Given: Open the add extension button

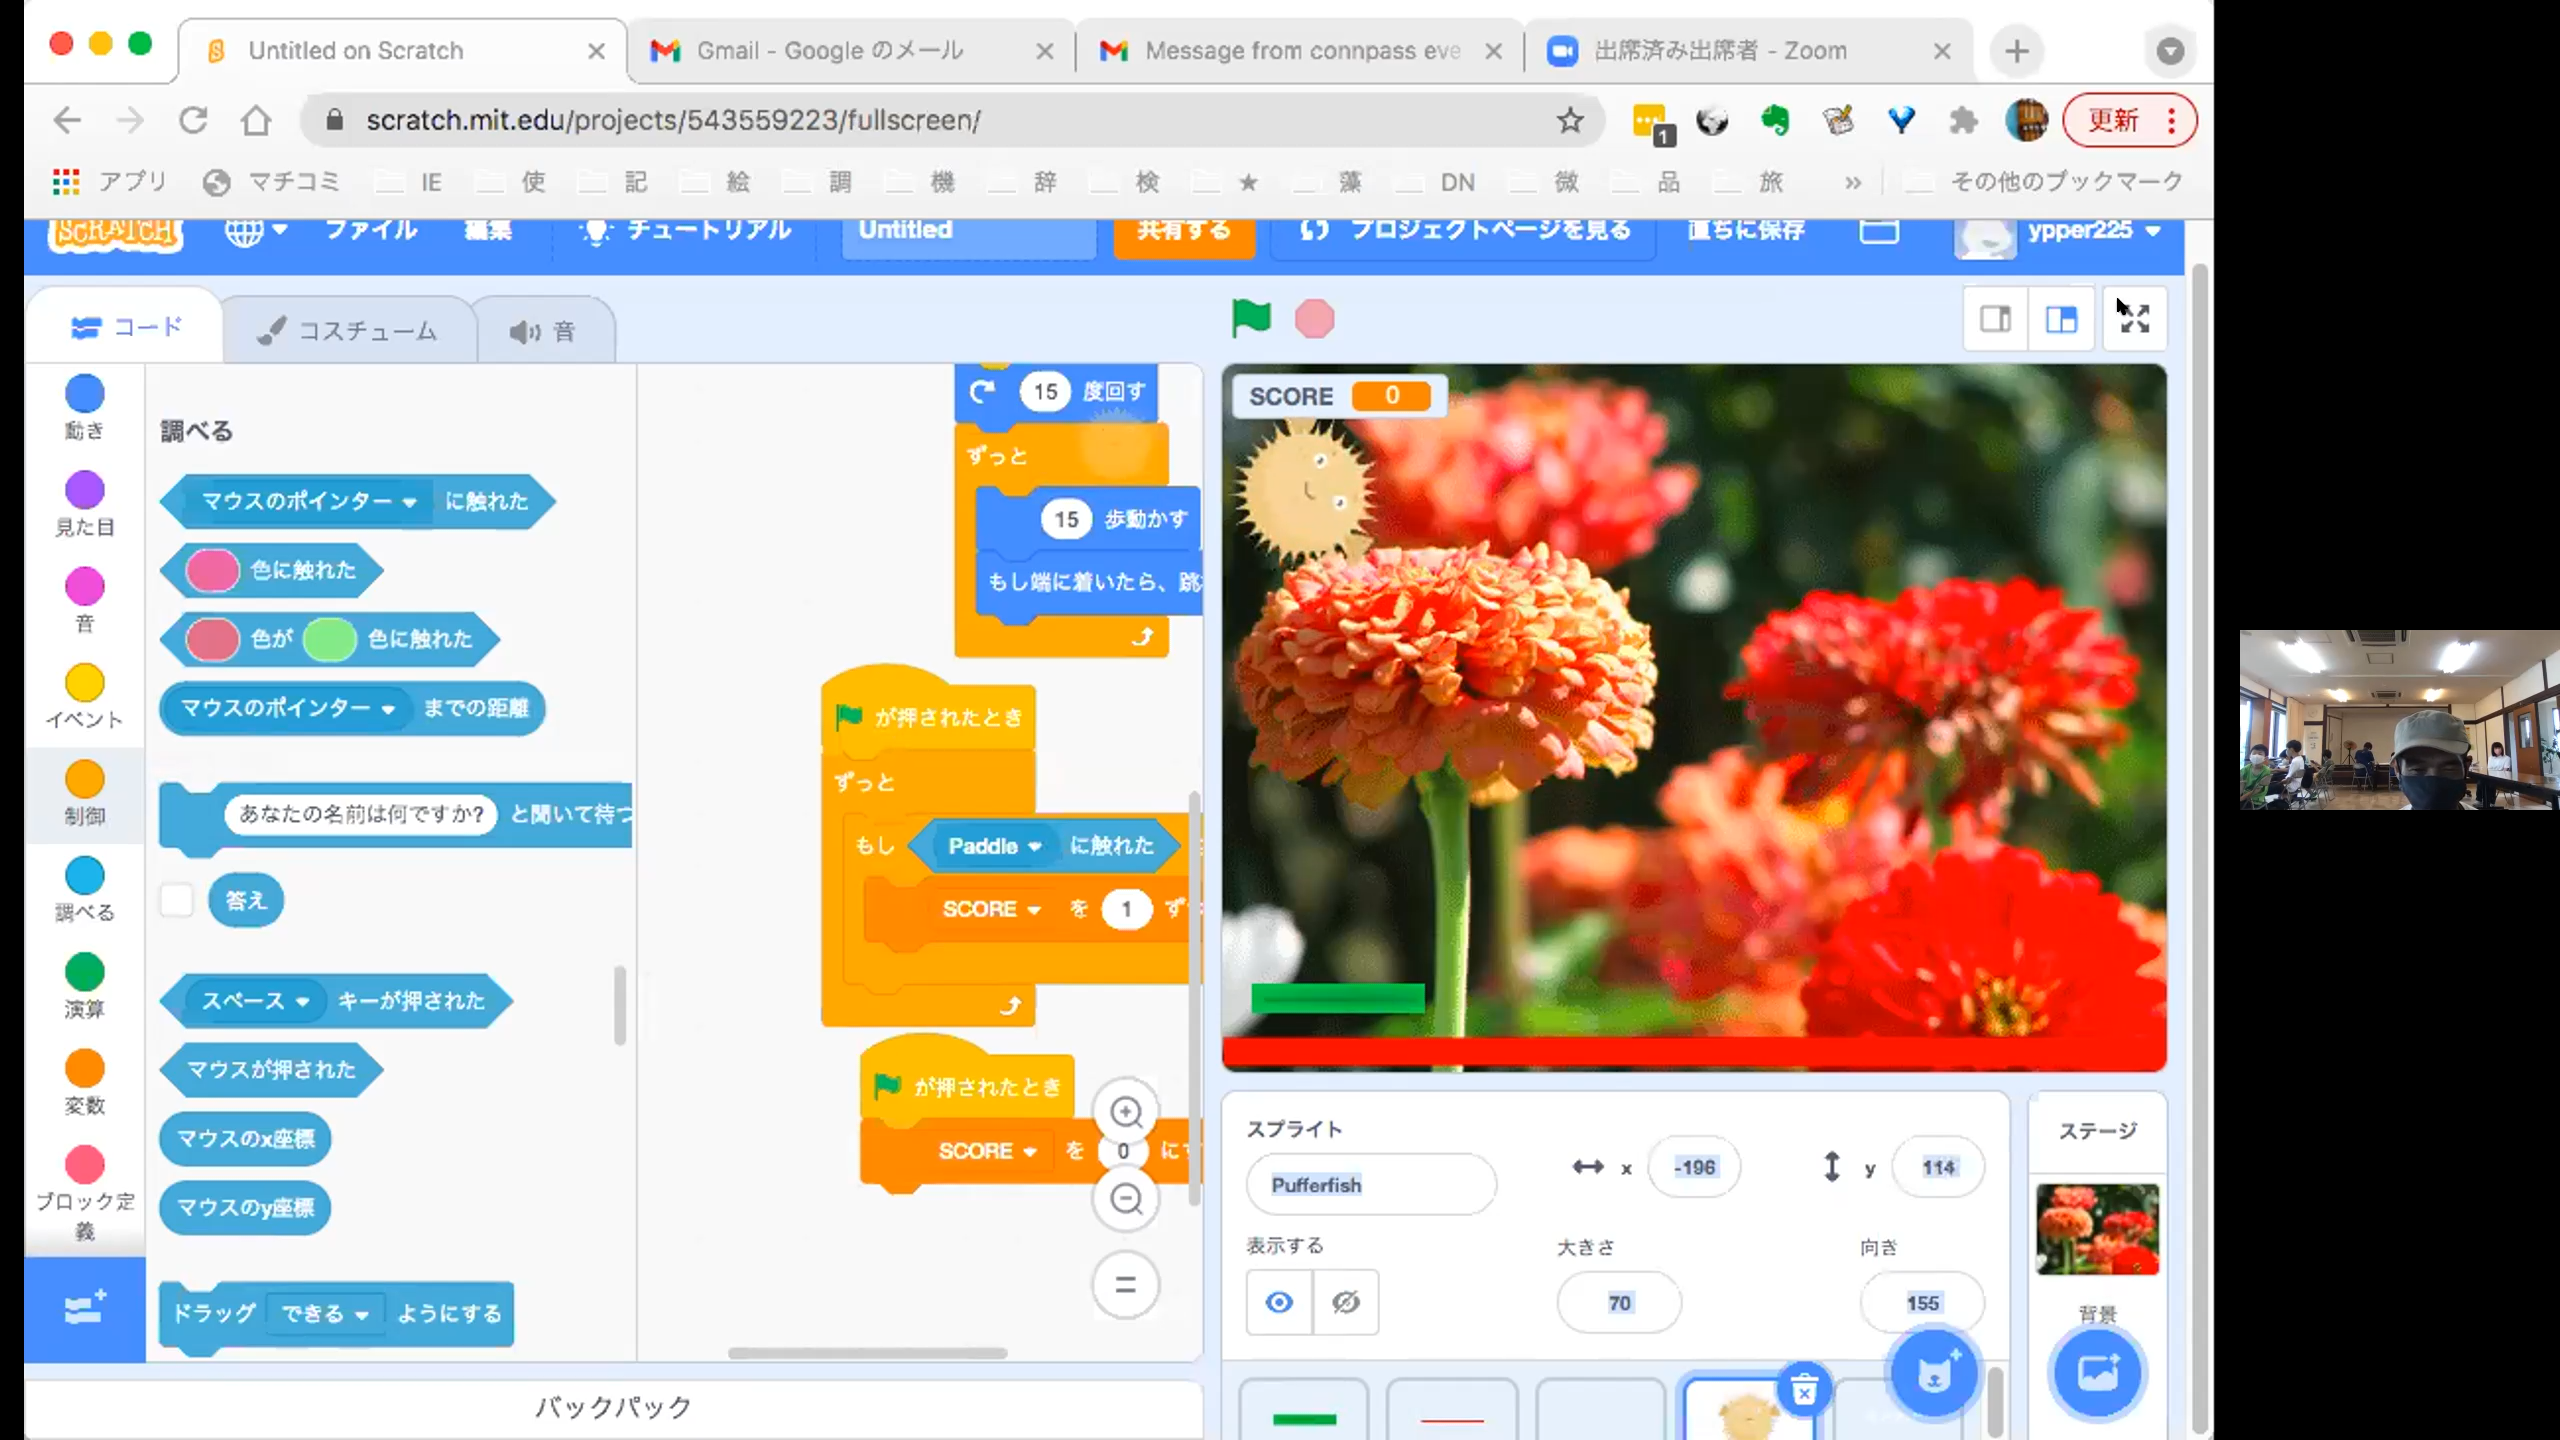Looking at the screenshot, I should coord(85,1309).
